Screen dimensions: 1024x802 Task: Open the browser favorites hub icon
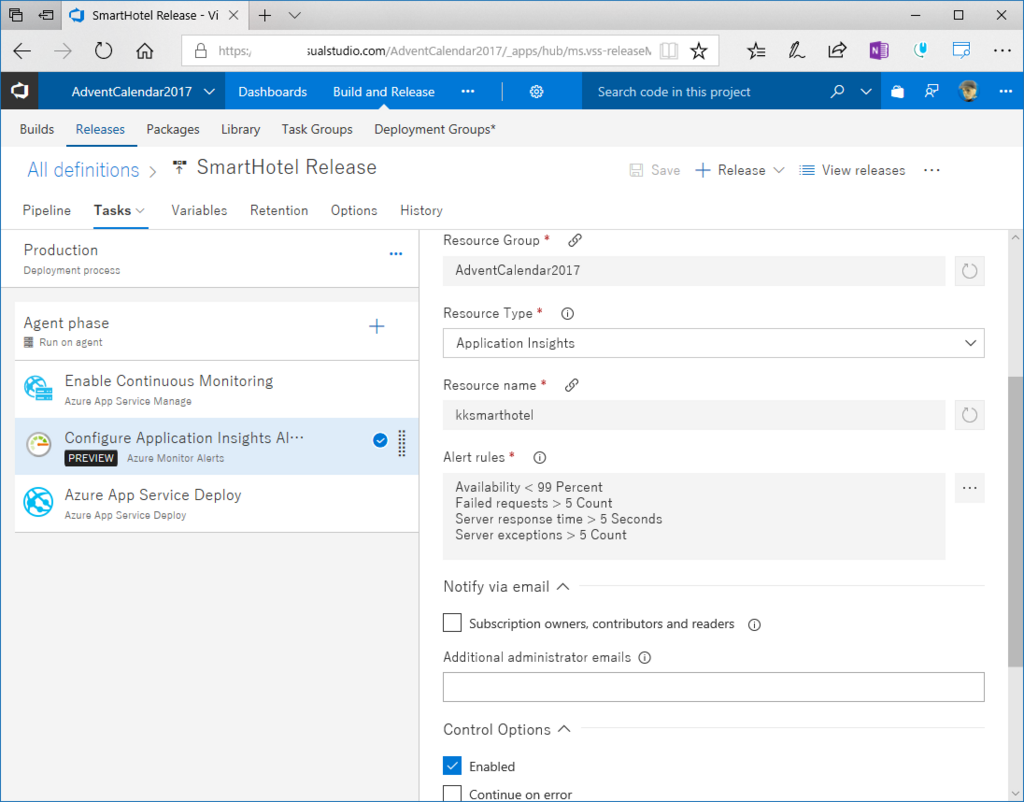point(756,51)
